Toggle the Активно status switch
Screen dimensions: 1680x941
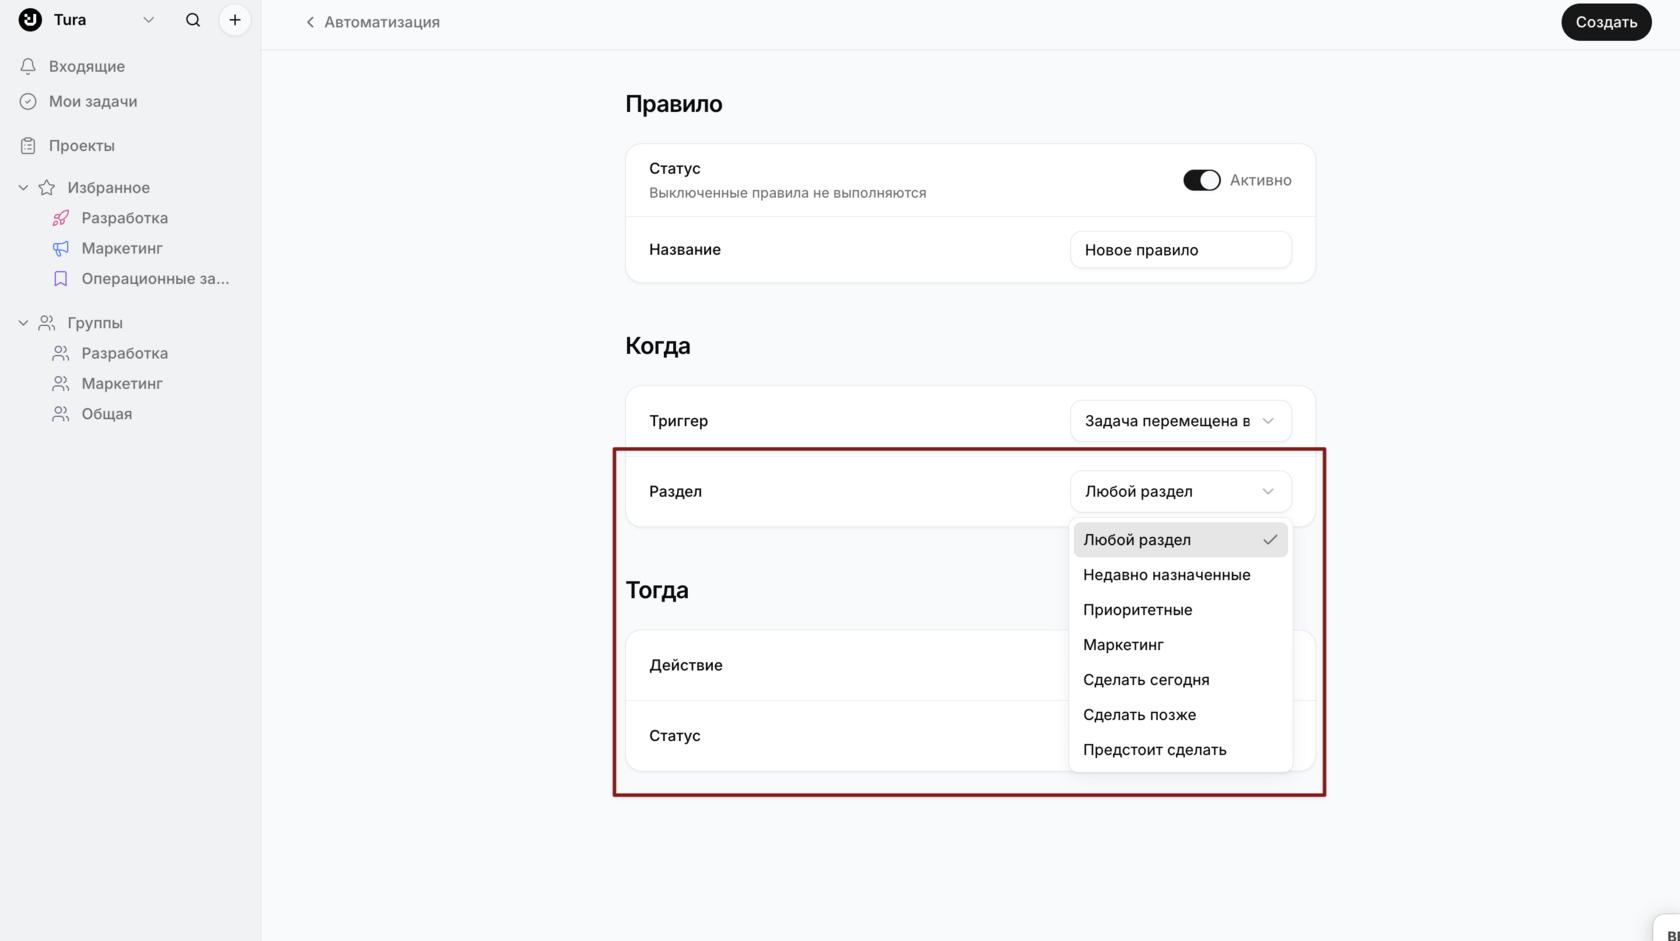1201,180
